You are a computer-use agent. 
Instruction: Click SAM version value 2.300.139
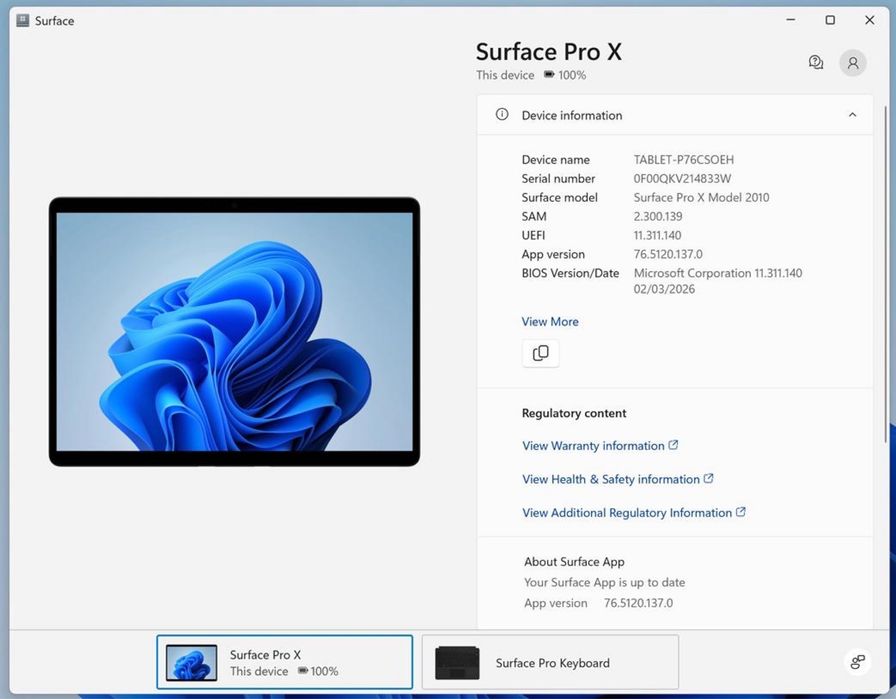point(658,217)
